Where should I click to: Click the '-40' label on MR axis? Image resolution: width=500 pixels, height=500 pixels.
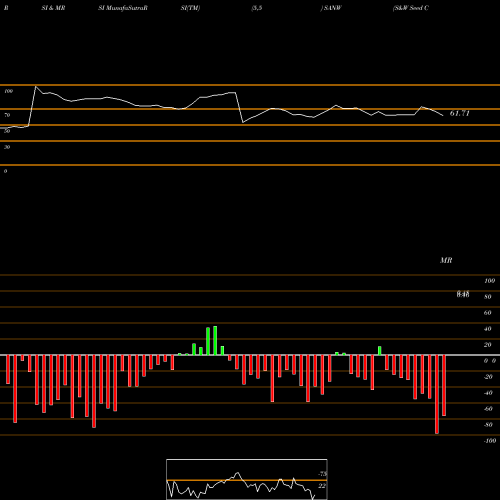(488, 393)
